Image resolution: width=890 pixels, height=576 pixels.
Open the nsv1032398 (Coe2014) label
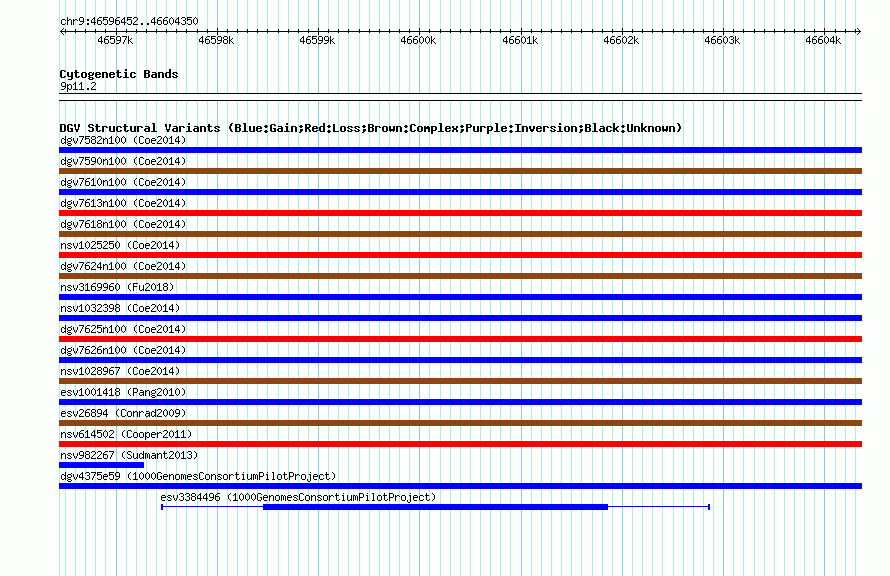pos(120,308)
